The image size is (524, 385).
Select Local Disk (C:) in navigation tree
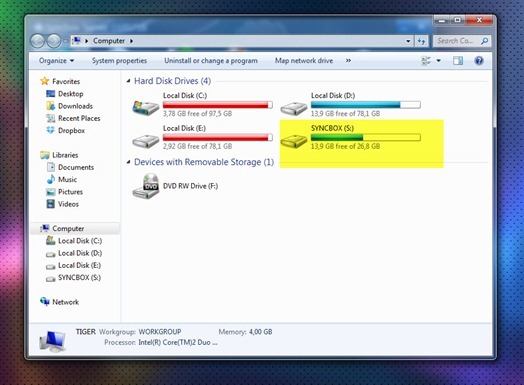point(80,241)
